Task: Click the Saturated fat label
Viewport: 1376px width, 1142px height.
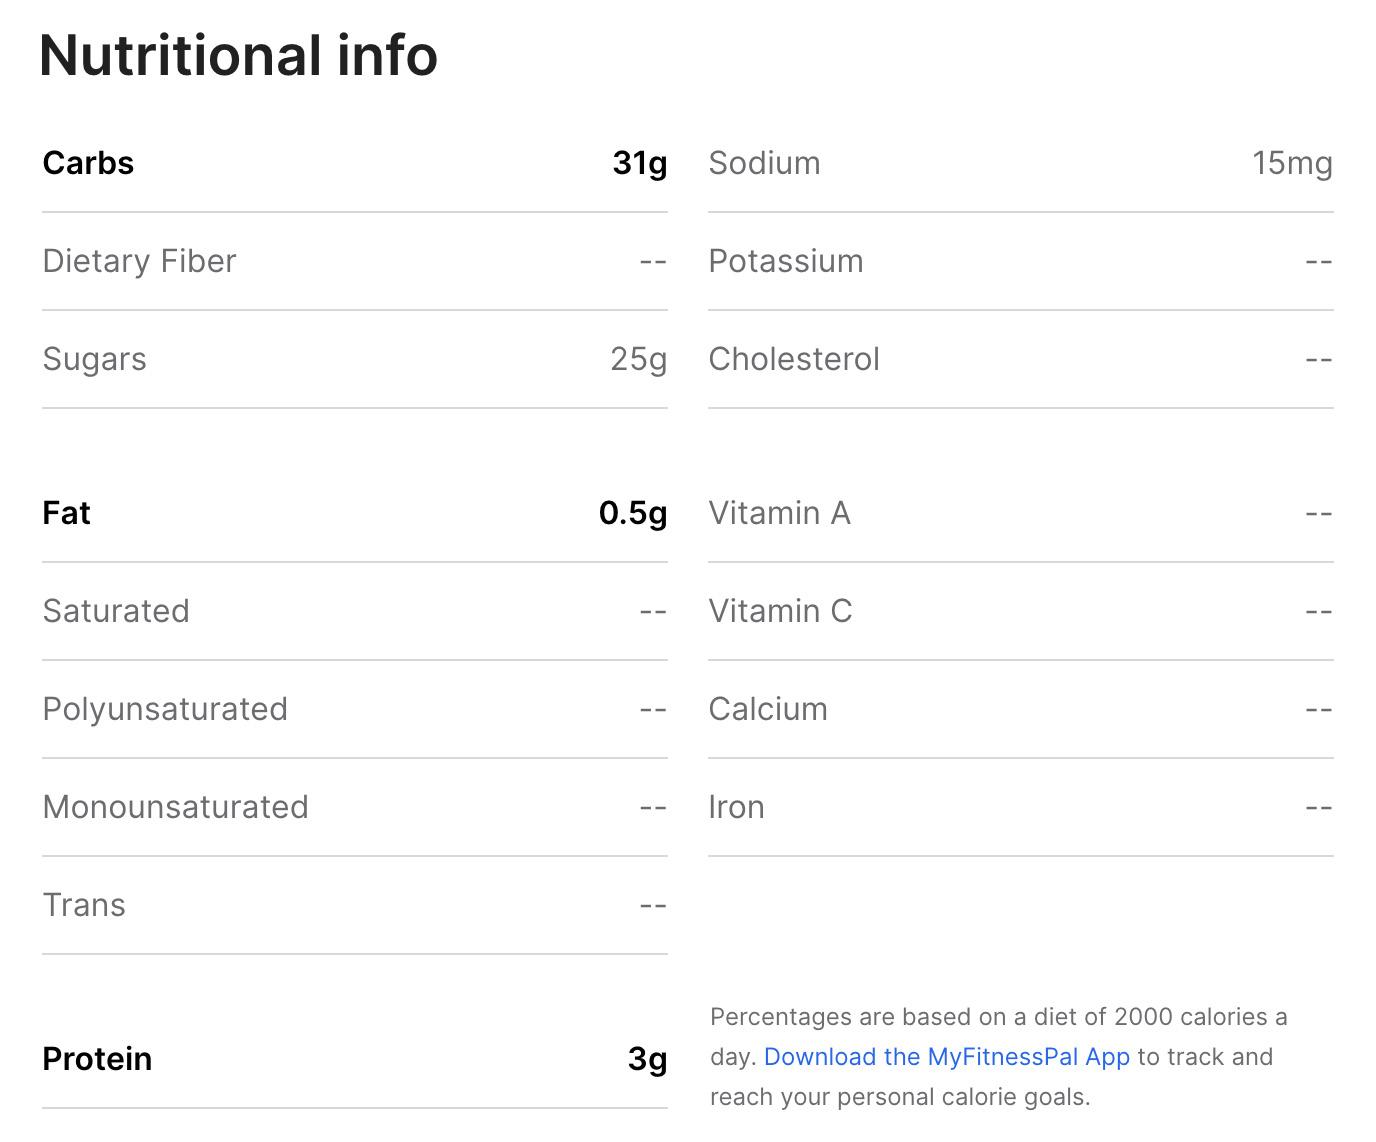Action: coord(116,611)
